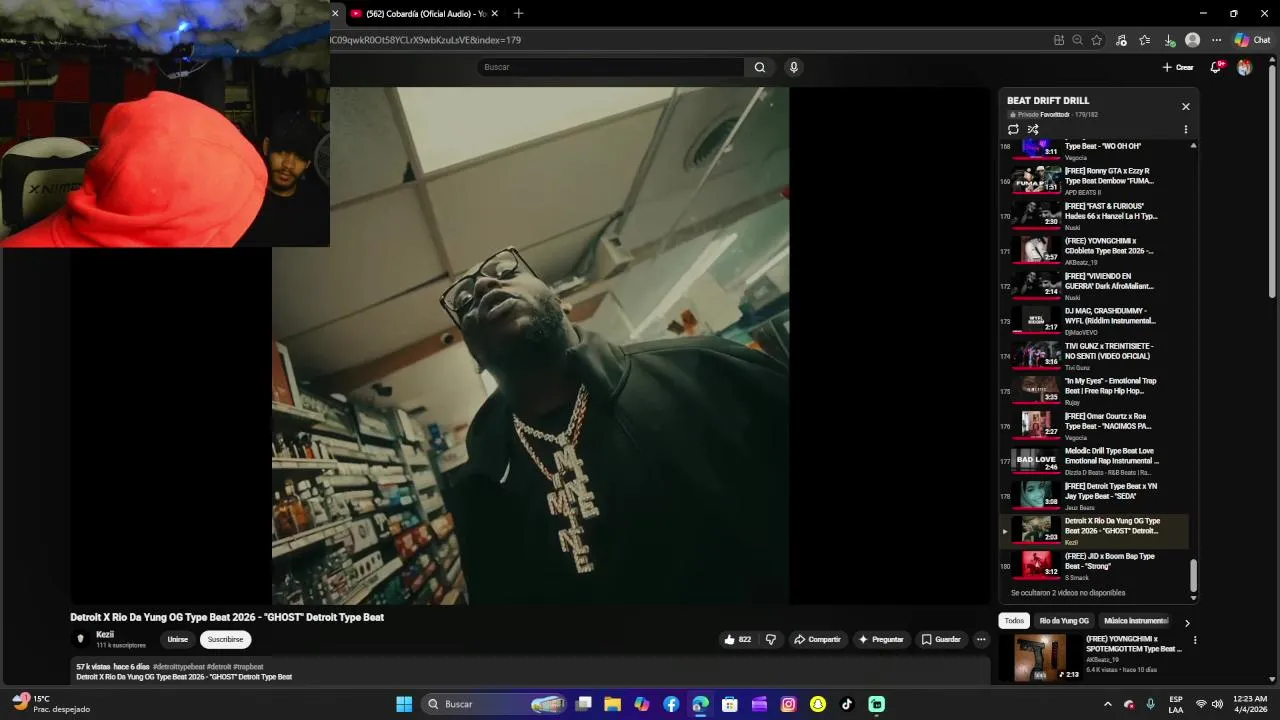
Task: Toggle playlist loop mode
Action: click(x=1013, y=129)
